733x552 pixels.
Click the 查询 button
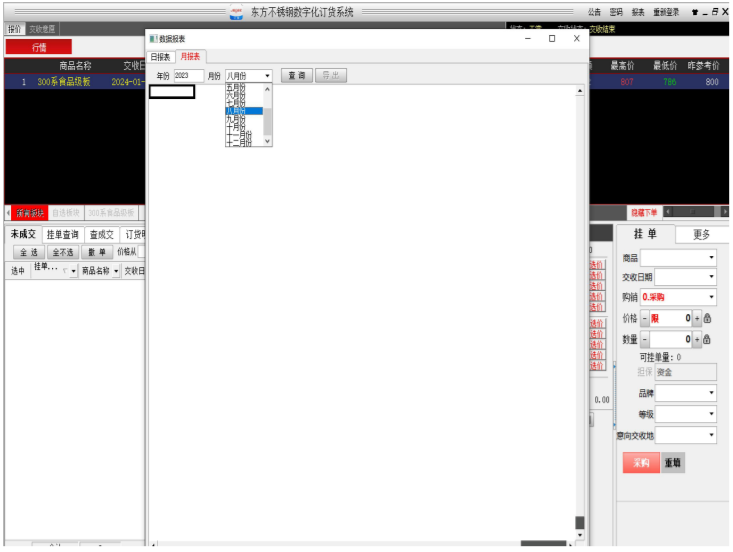pyautogui.click(x=296, y=76)
